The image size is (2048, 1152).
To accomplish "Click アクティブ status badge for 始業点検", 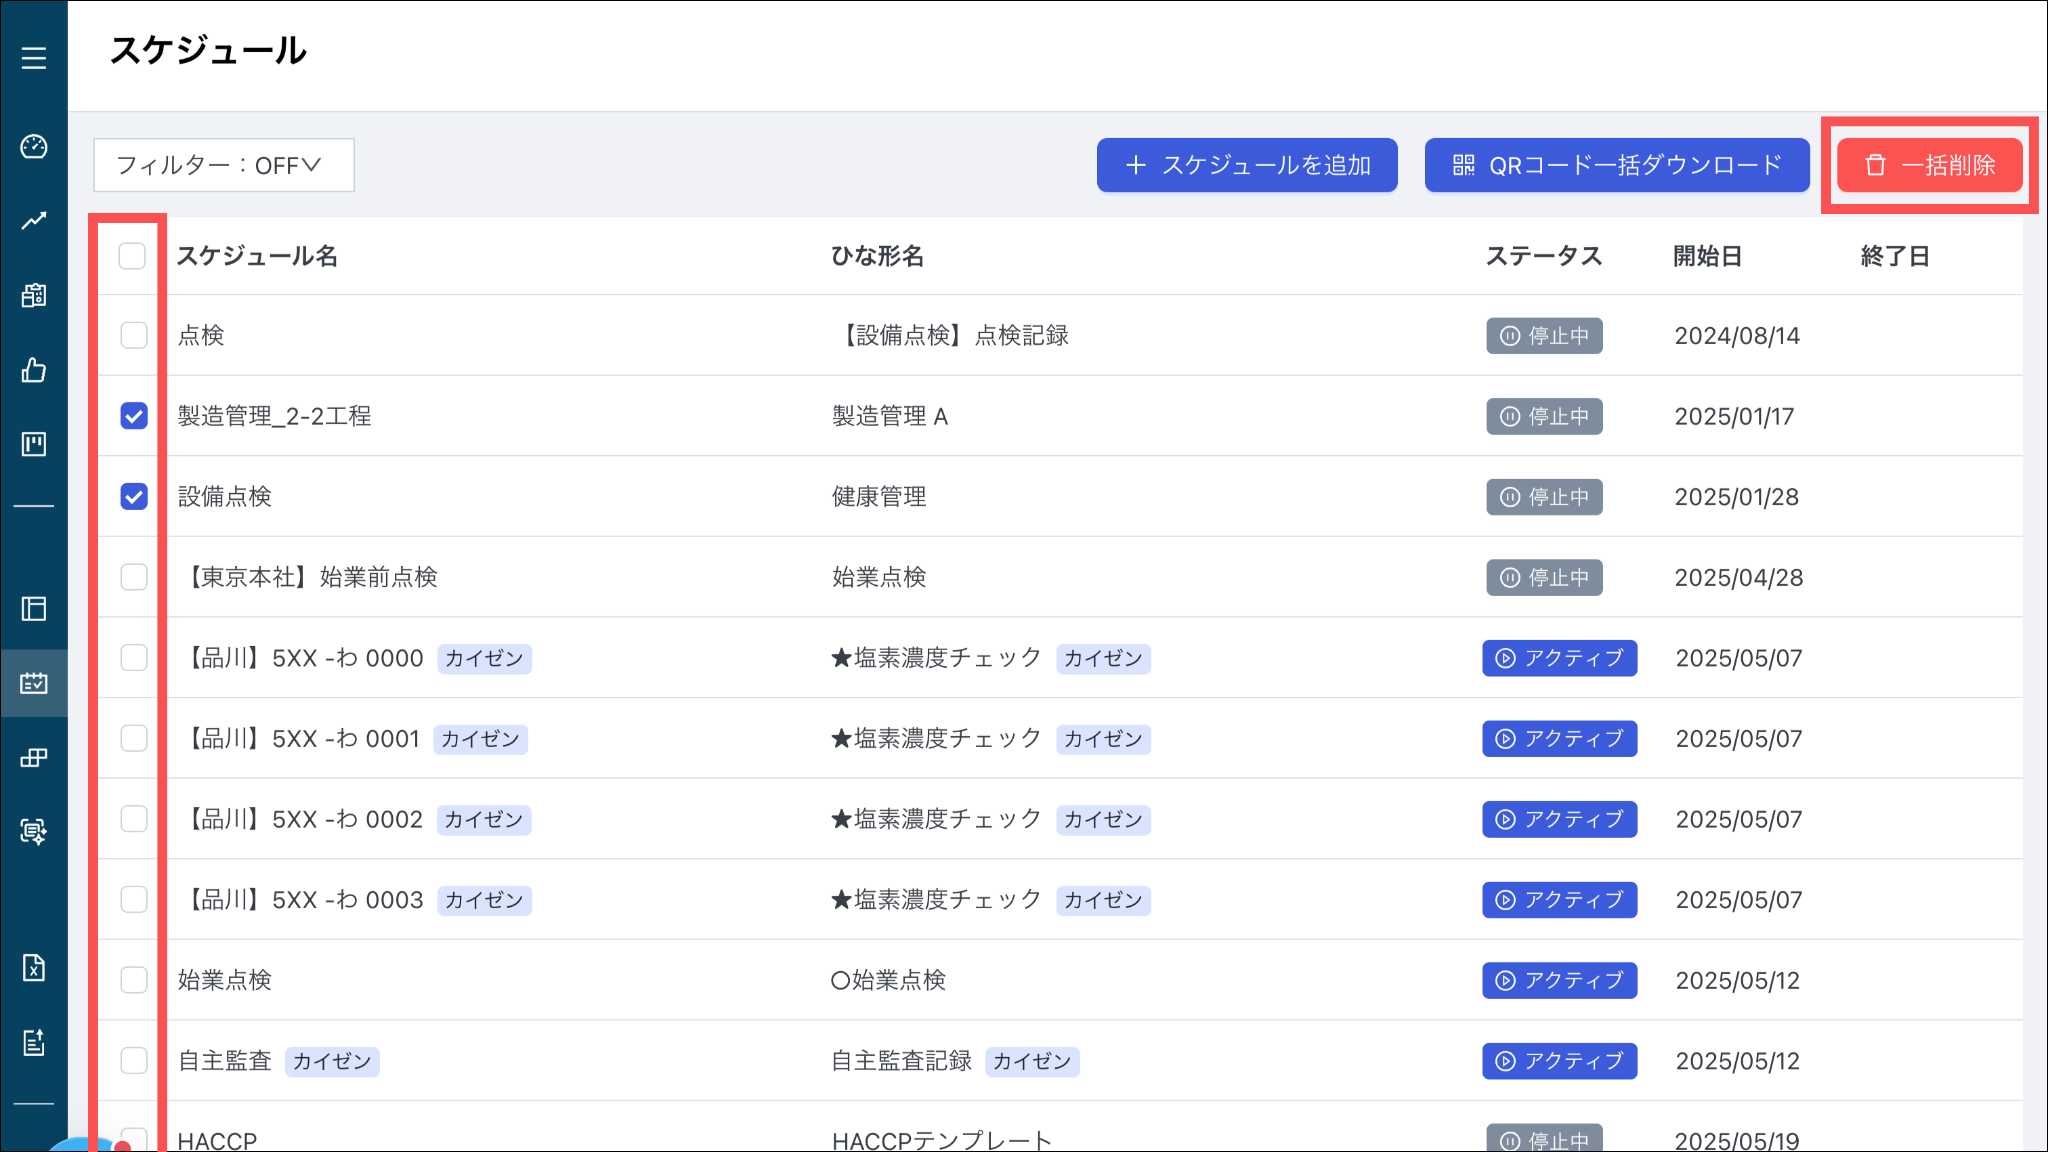I will (x=1559, y=980).
